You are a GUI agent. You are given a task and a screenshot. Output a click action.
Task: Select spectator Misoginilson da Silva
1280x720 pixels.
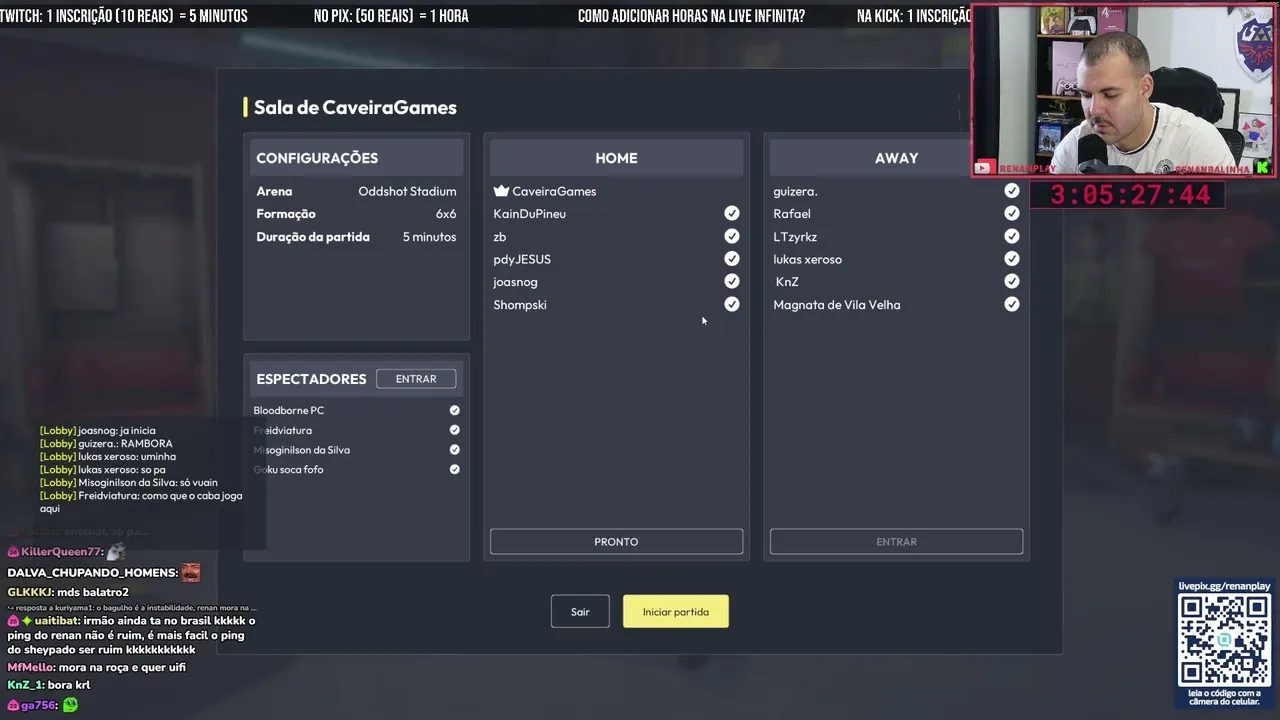coord(302,450)
